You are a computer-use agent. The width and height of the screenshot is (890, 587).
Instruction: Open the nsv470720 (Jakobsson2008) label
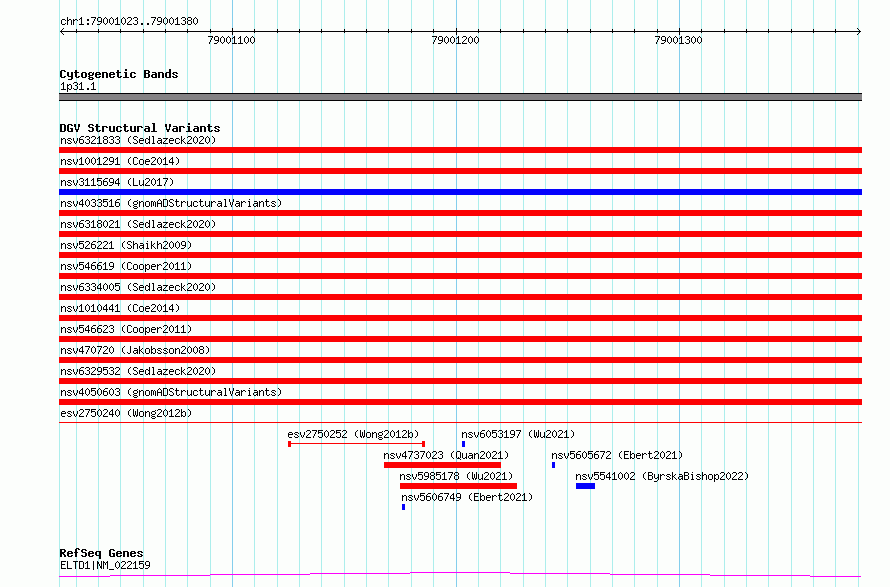click(x=135, y=350)
